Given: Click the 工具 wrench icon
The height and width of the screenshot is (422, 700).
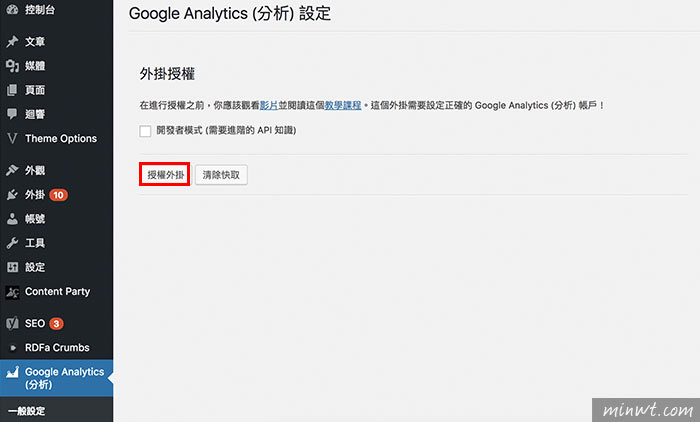Looking at the screenshot, I should (x=12, y=243).
